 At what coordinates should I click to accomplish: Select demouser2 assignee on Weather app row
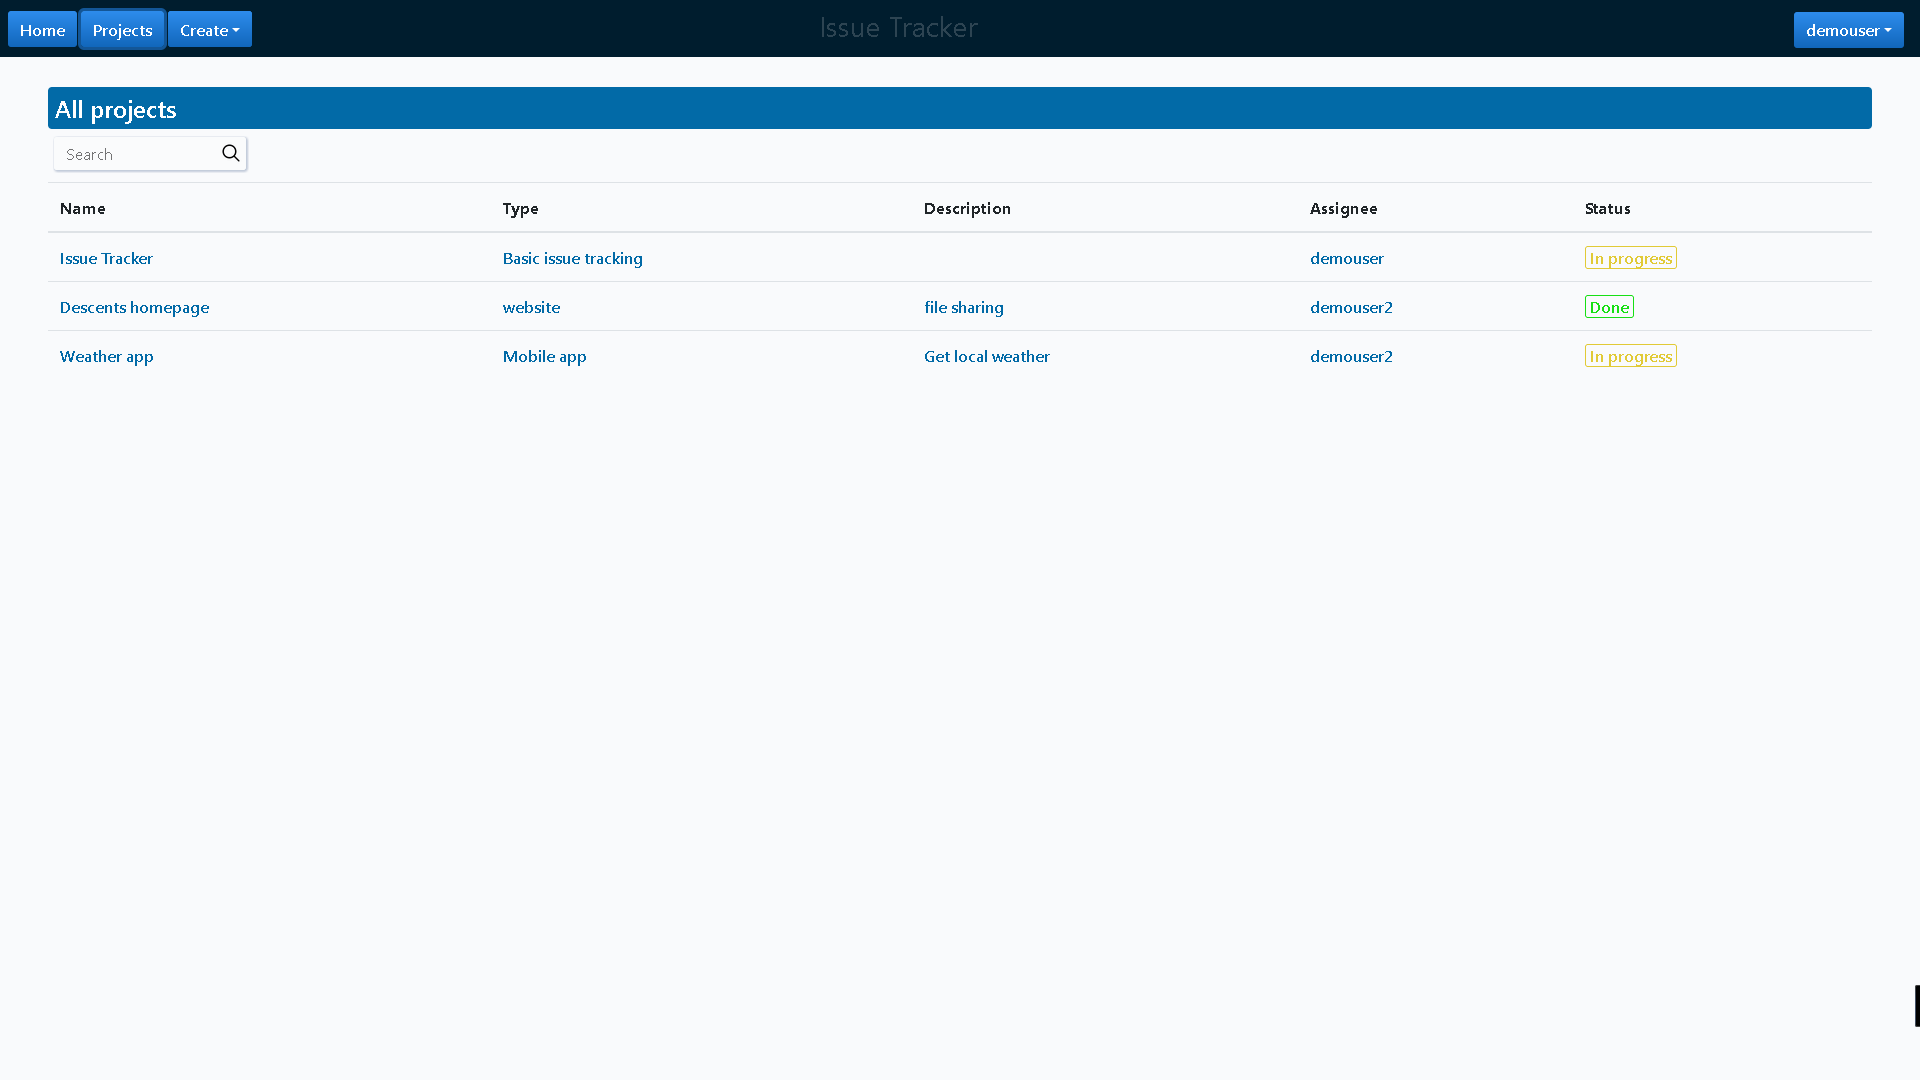(x=1351, y=356)
